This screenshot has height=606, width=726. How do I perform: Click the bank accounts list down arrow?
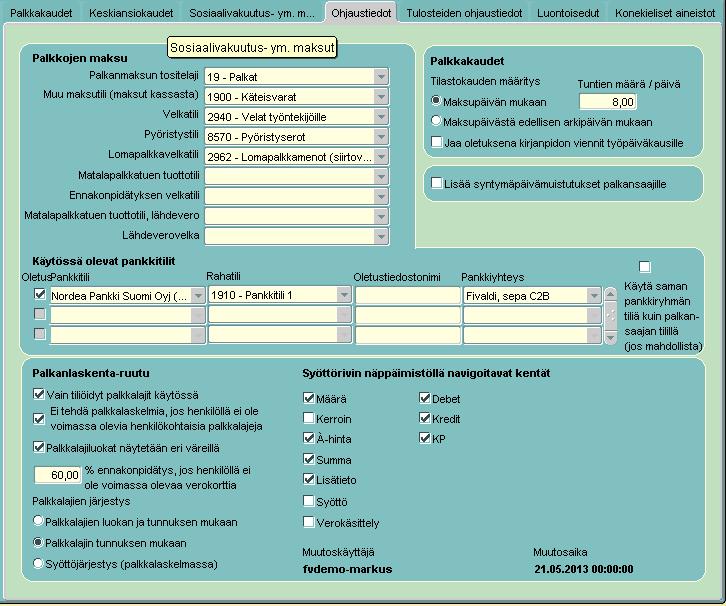(x=611, y=338)
